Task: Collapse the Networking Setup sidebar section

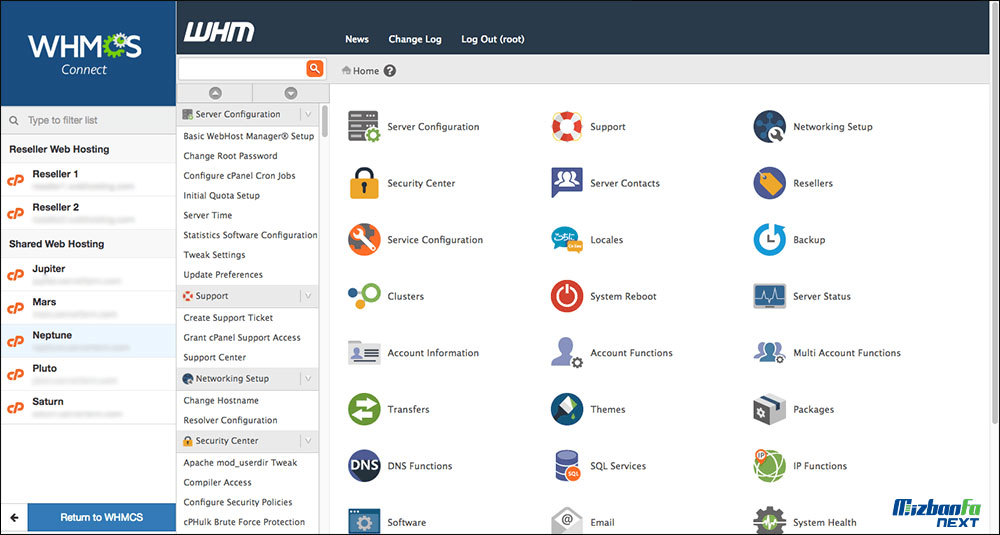Action: tap(308, 379)
